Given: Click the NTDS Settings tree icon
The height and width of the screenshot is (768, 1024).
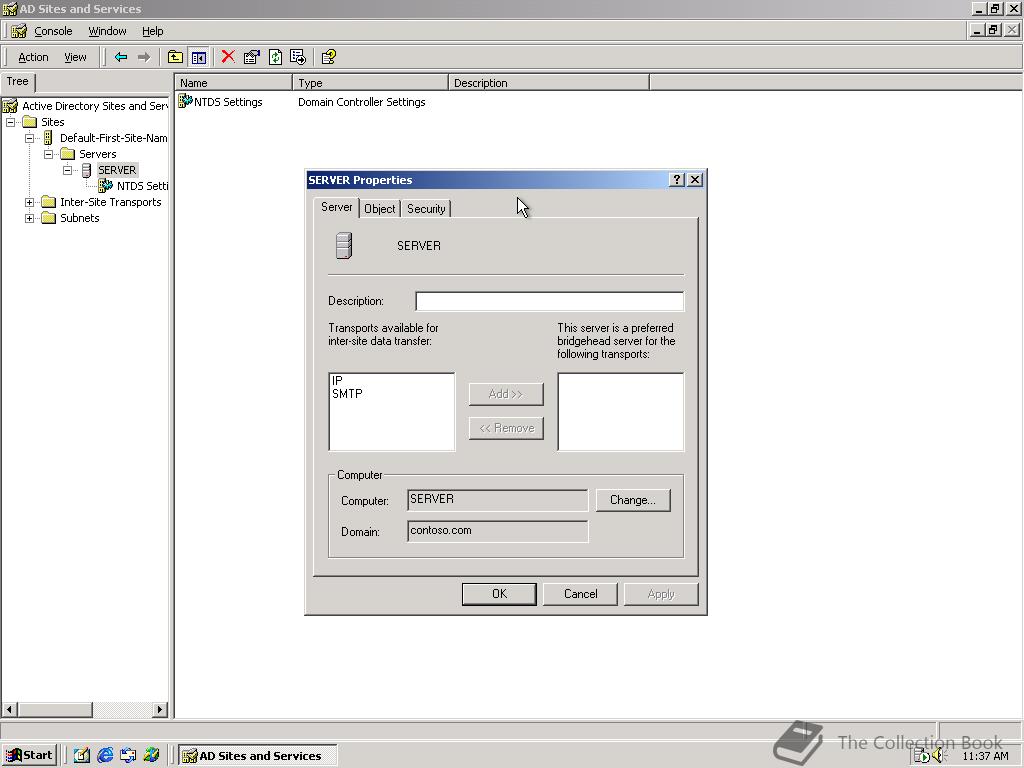Looking at the screenshot, I should click(x=105, y=186).
